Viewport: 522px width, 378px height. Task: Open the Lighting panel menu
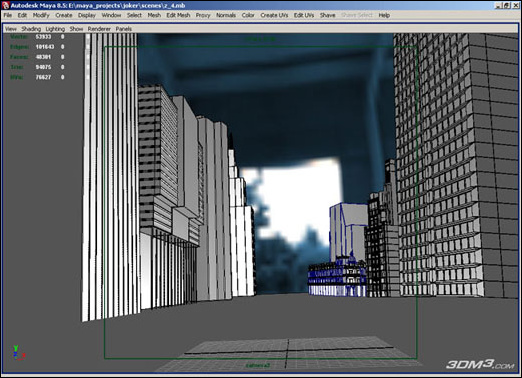pos(55,29)
